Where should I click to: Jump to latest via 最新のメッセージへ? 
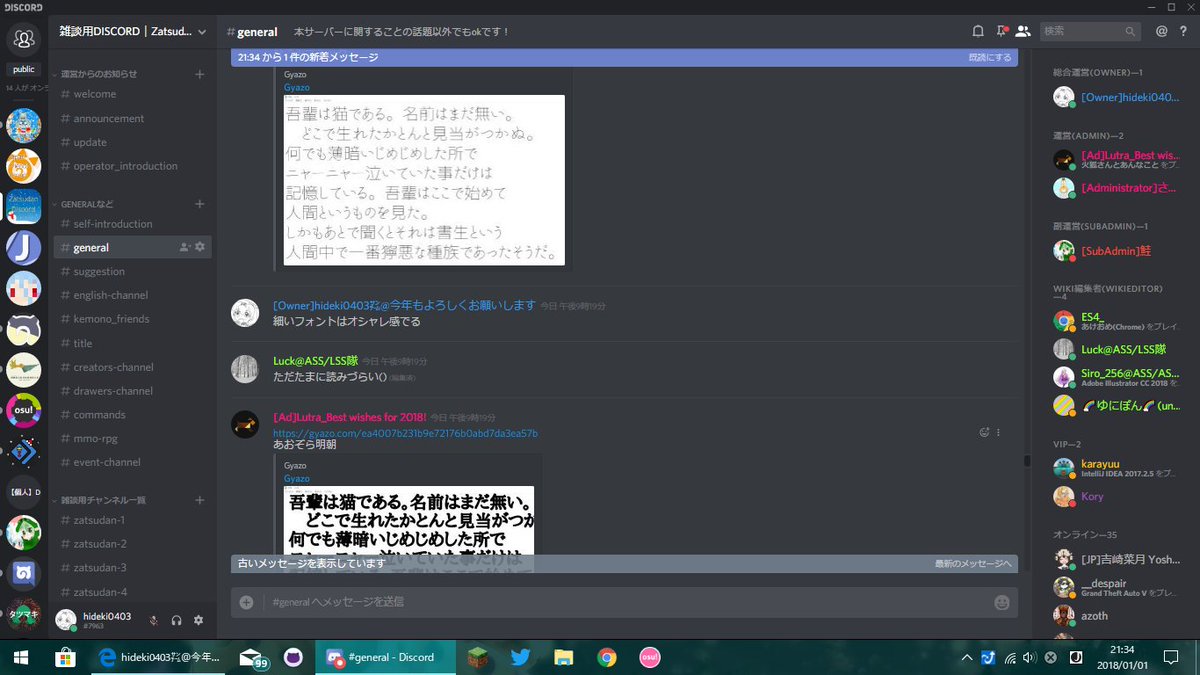click(x=973, y=564)
